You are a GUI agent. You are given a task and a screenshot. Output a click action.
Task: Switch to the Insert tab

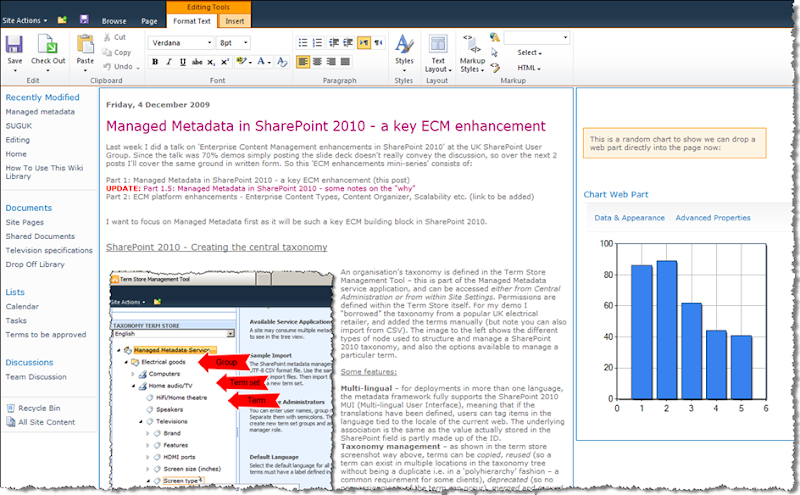click(235, 21)
